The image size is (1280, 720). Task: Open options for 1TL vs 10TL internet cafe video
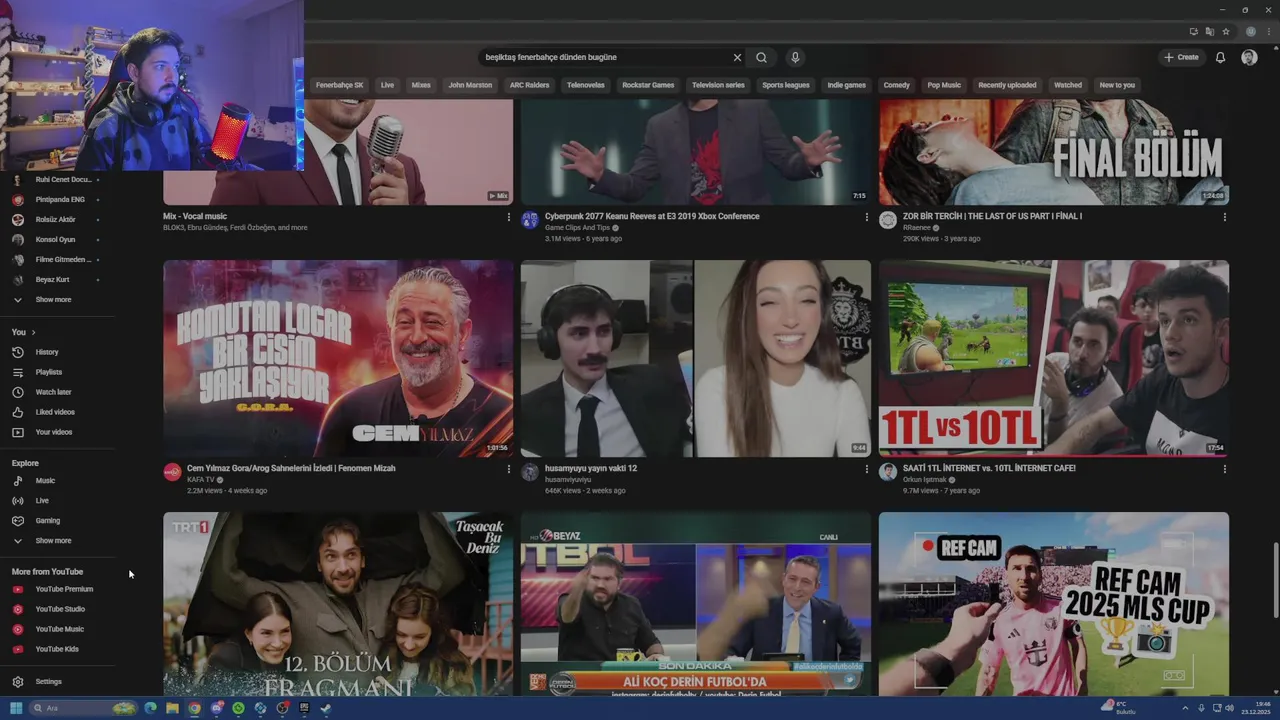click(1224, 469)
